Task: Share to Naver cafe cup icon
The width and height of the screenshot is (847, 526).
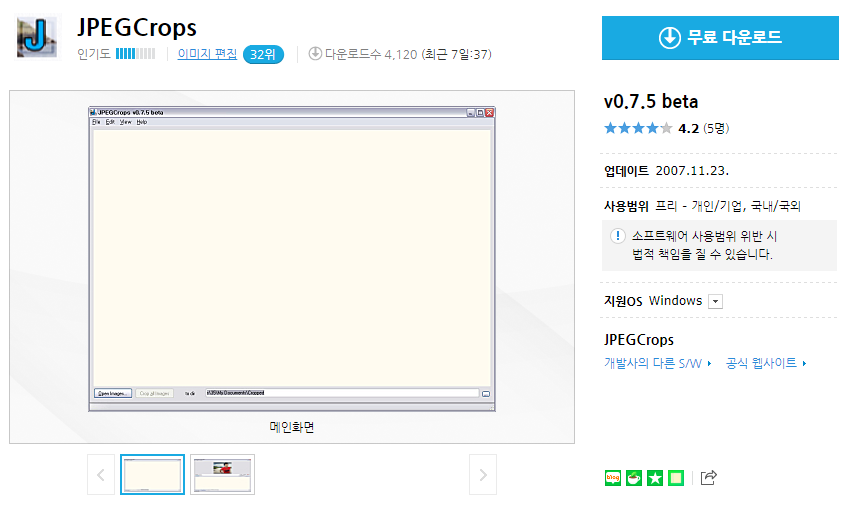Action: coord(634,478)
